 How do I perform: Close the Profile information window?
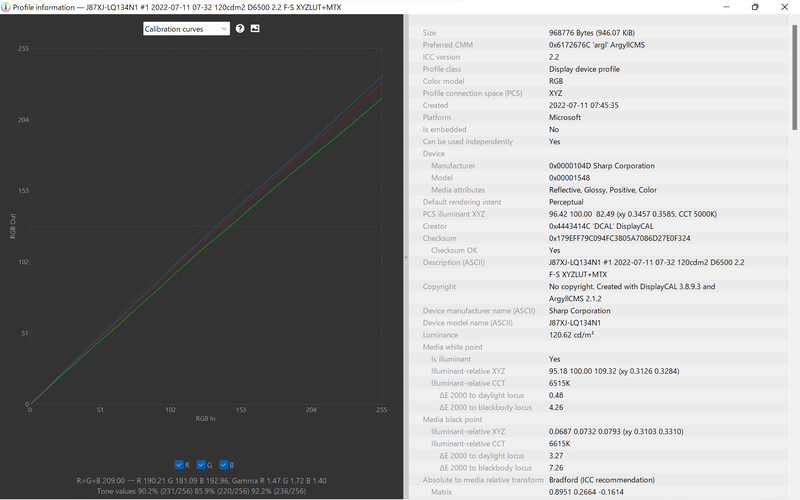[x=784, y=7]
